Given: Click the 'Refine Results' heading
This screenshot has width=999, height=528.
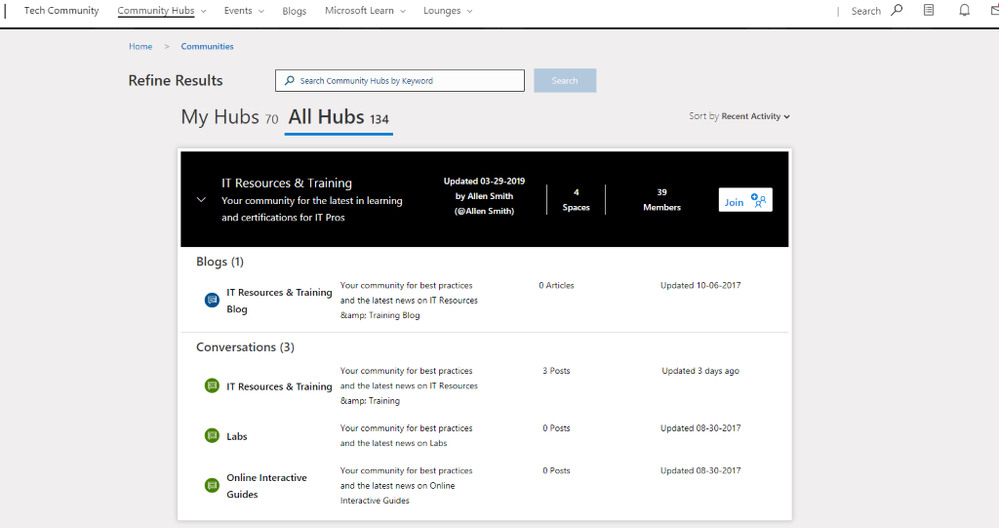Looking at the screenshot, I should (x=175, y=81).
